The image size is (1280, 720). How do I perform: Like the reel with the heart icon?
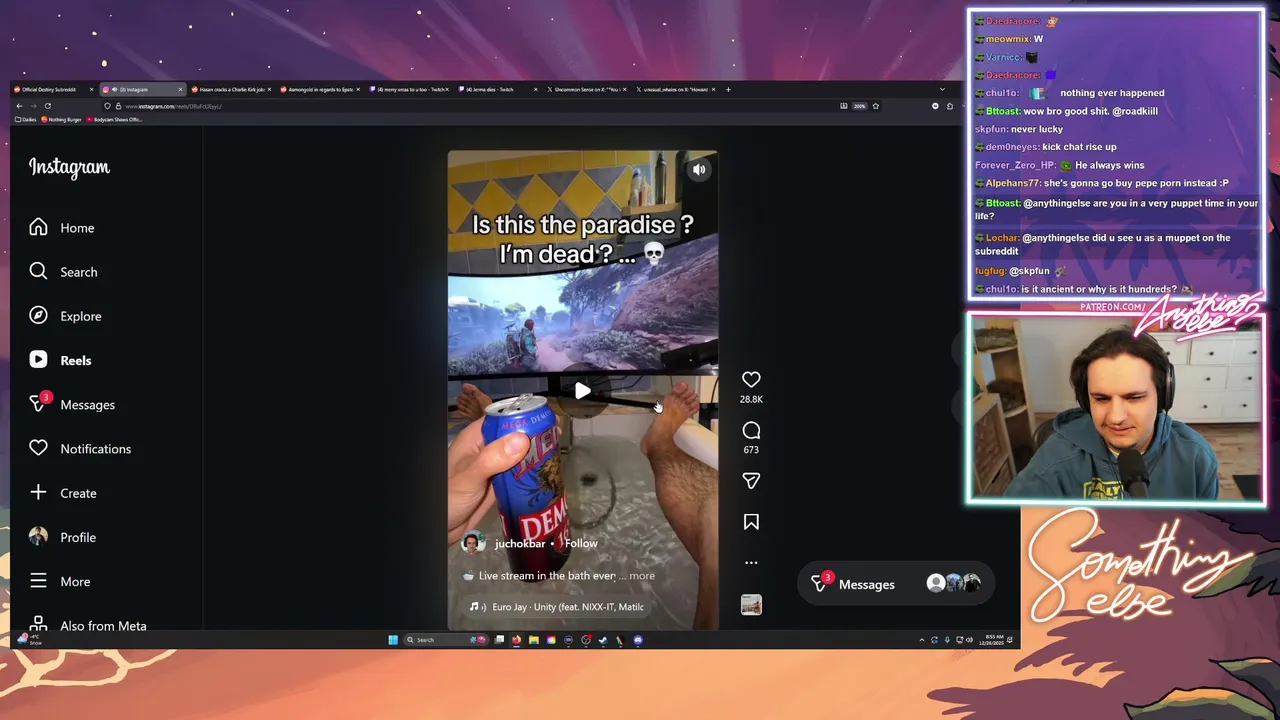point(751,380)
